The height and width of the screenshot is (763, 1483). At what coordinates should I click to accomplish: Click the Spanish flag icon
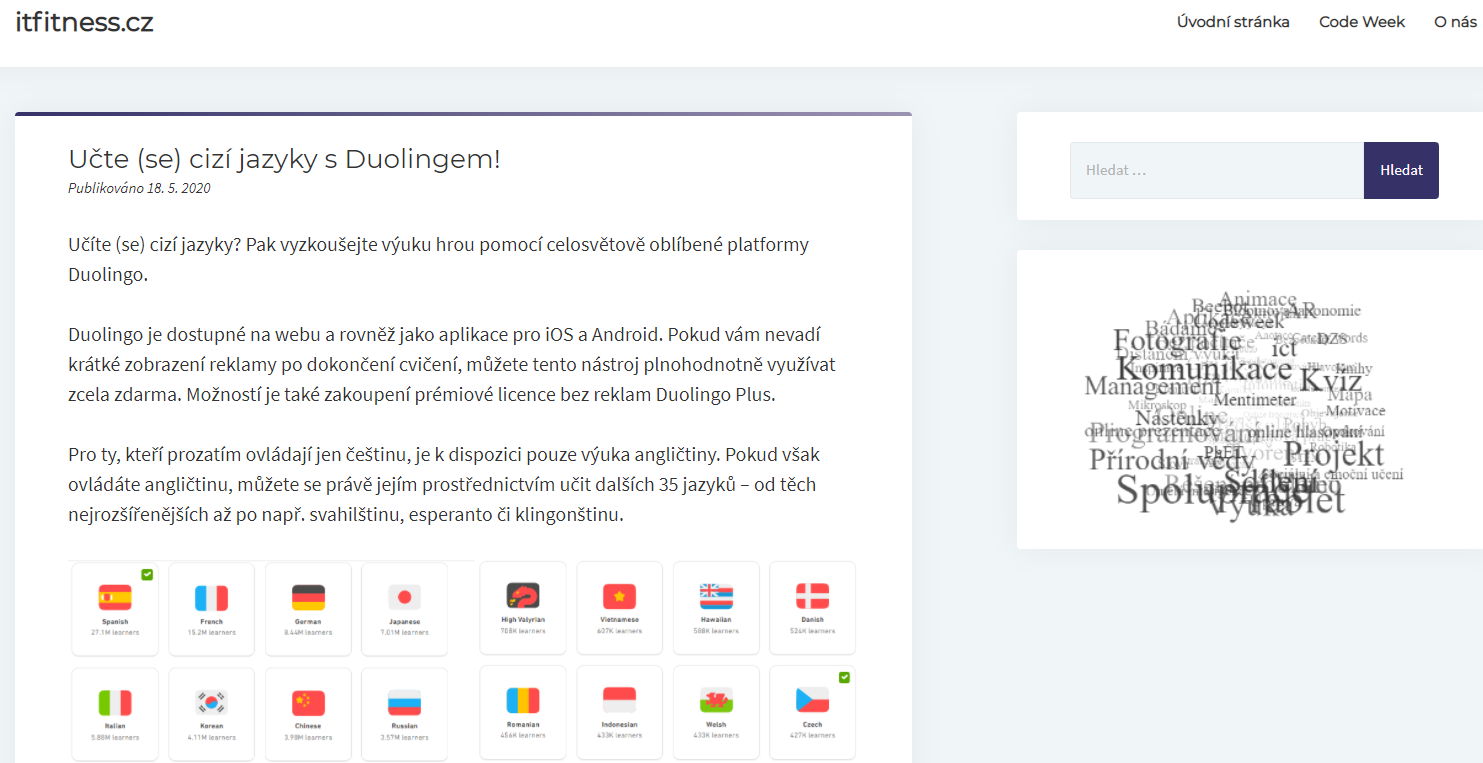point(115,598)
